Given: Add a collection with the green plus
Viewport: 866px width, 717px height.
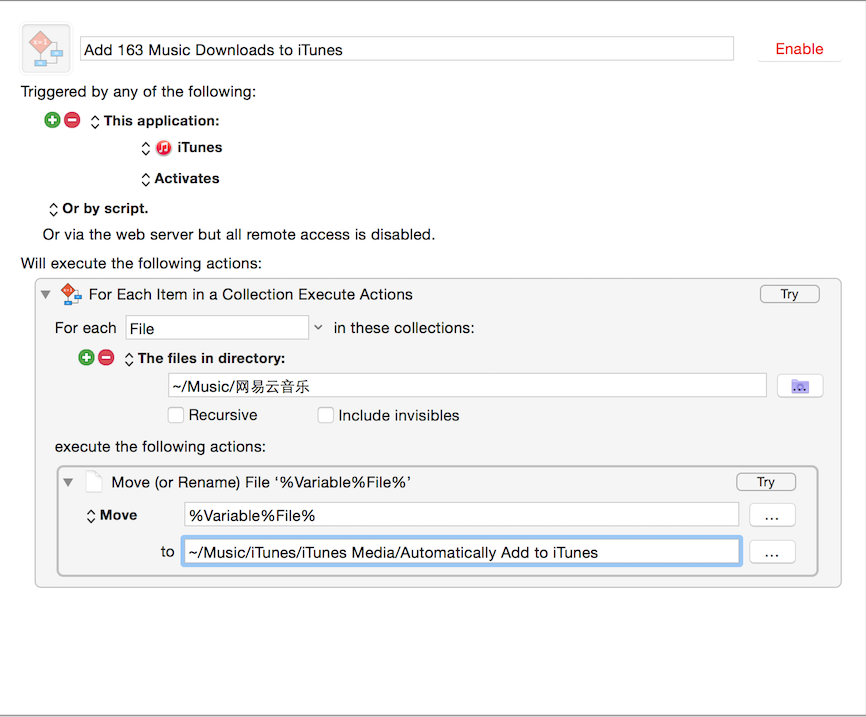Looking at the screenshot, I should 86,357.
